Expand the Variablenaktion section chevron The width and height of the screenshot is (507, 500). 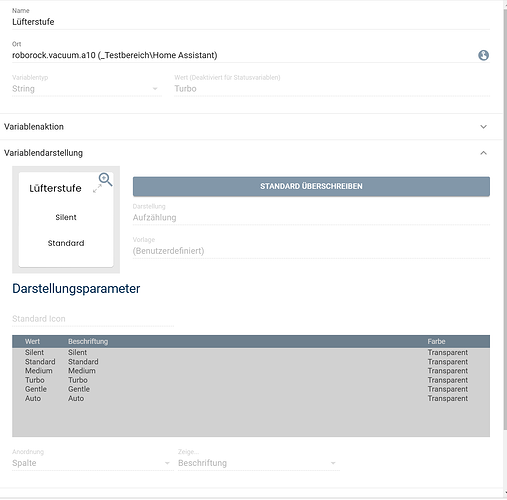(x=483, y=127)
